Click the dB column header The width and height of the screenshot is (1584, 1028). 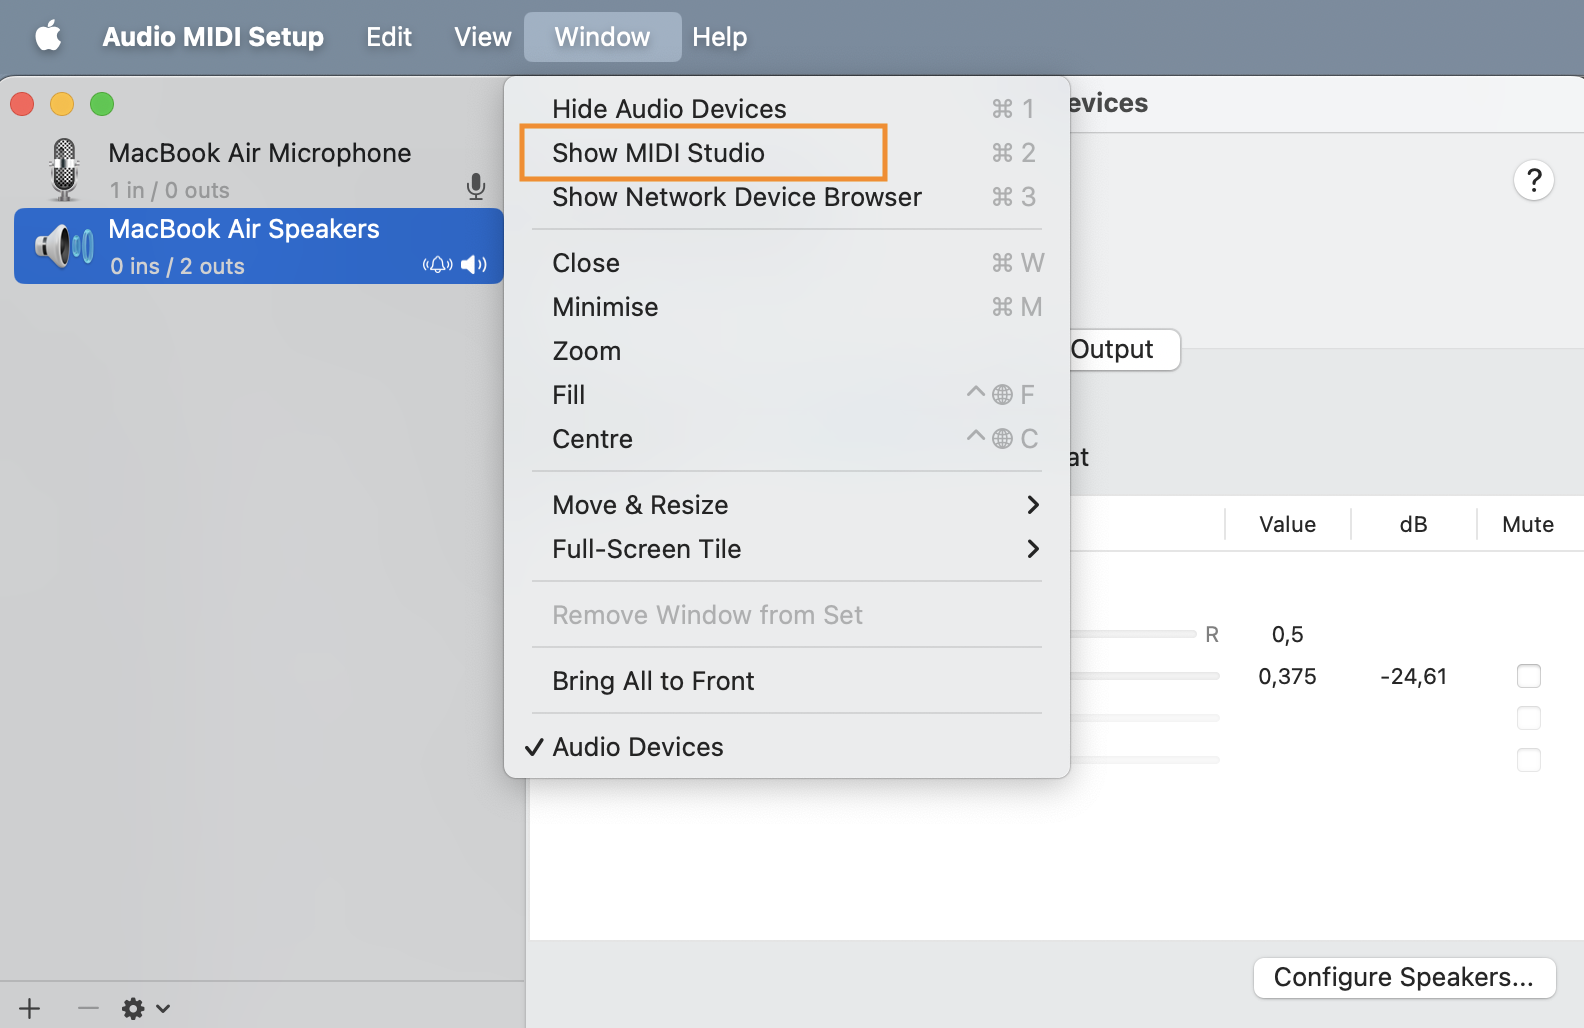coord(1413,524)
